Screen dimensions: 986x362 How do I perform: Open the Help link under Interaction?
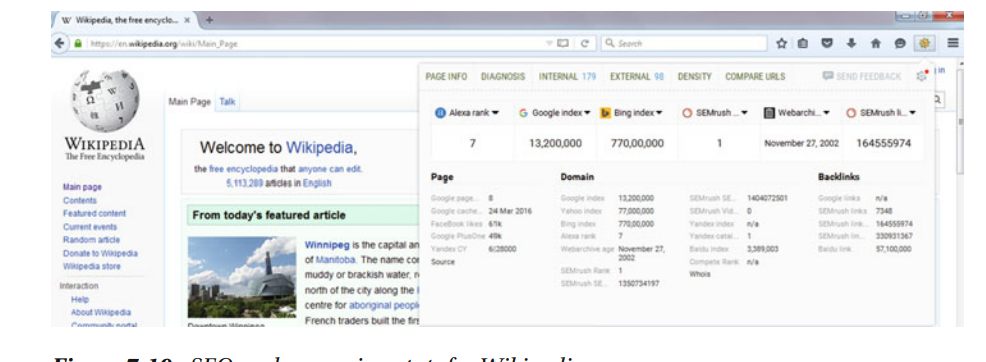coord(80,300)
